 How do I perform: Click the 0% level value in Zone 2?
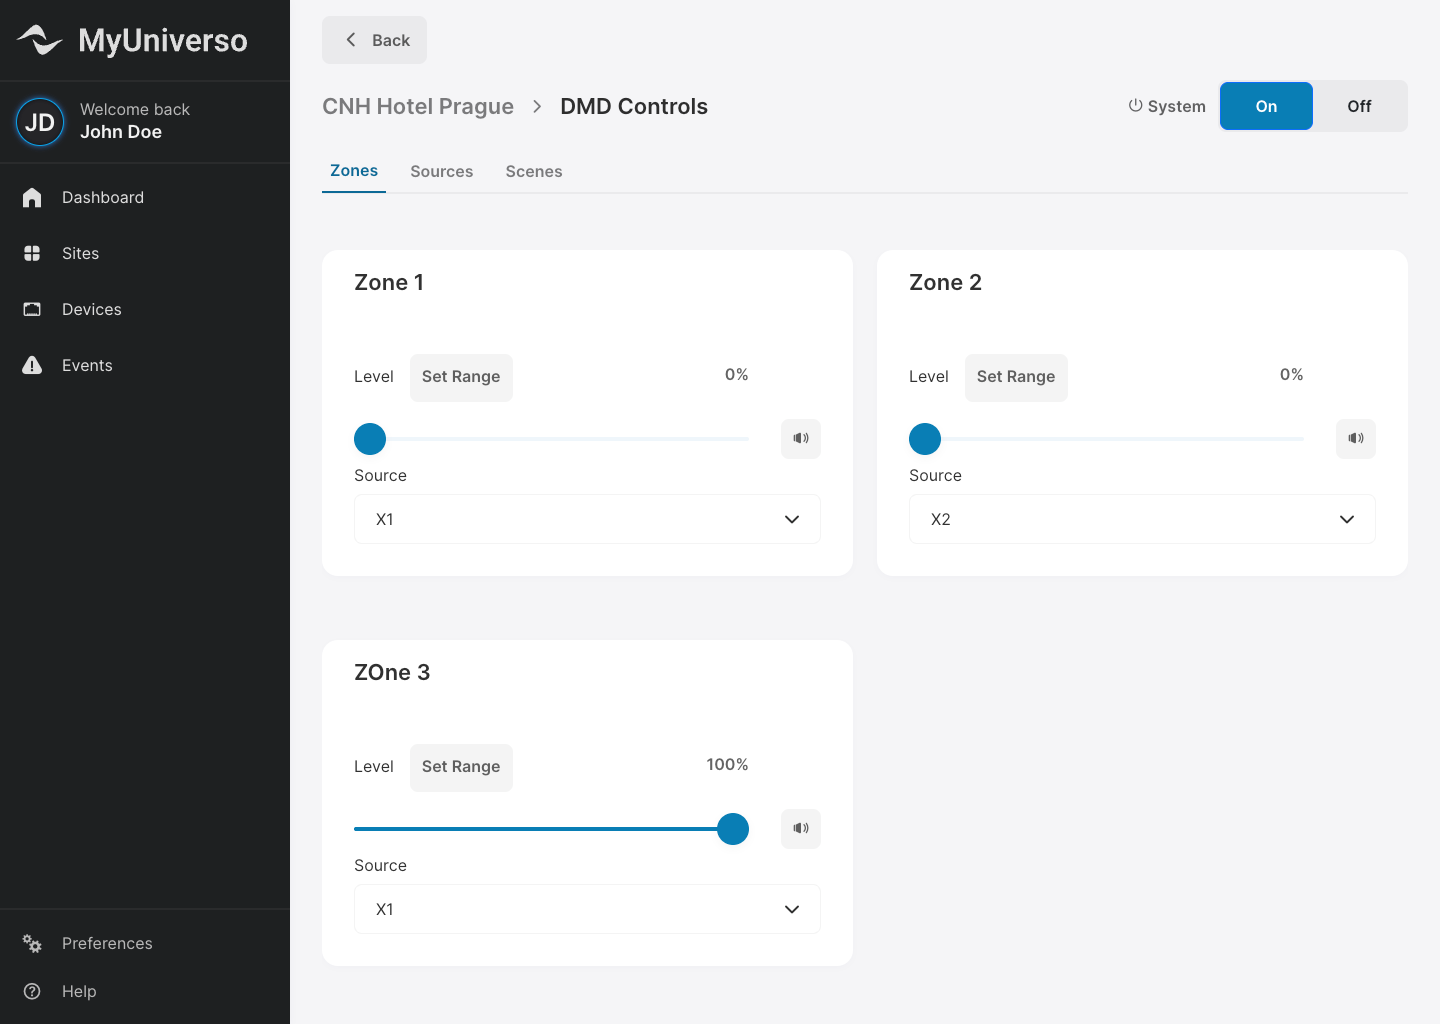(x=1292, y=374)
